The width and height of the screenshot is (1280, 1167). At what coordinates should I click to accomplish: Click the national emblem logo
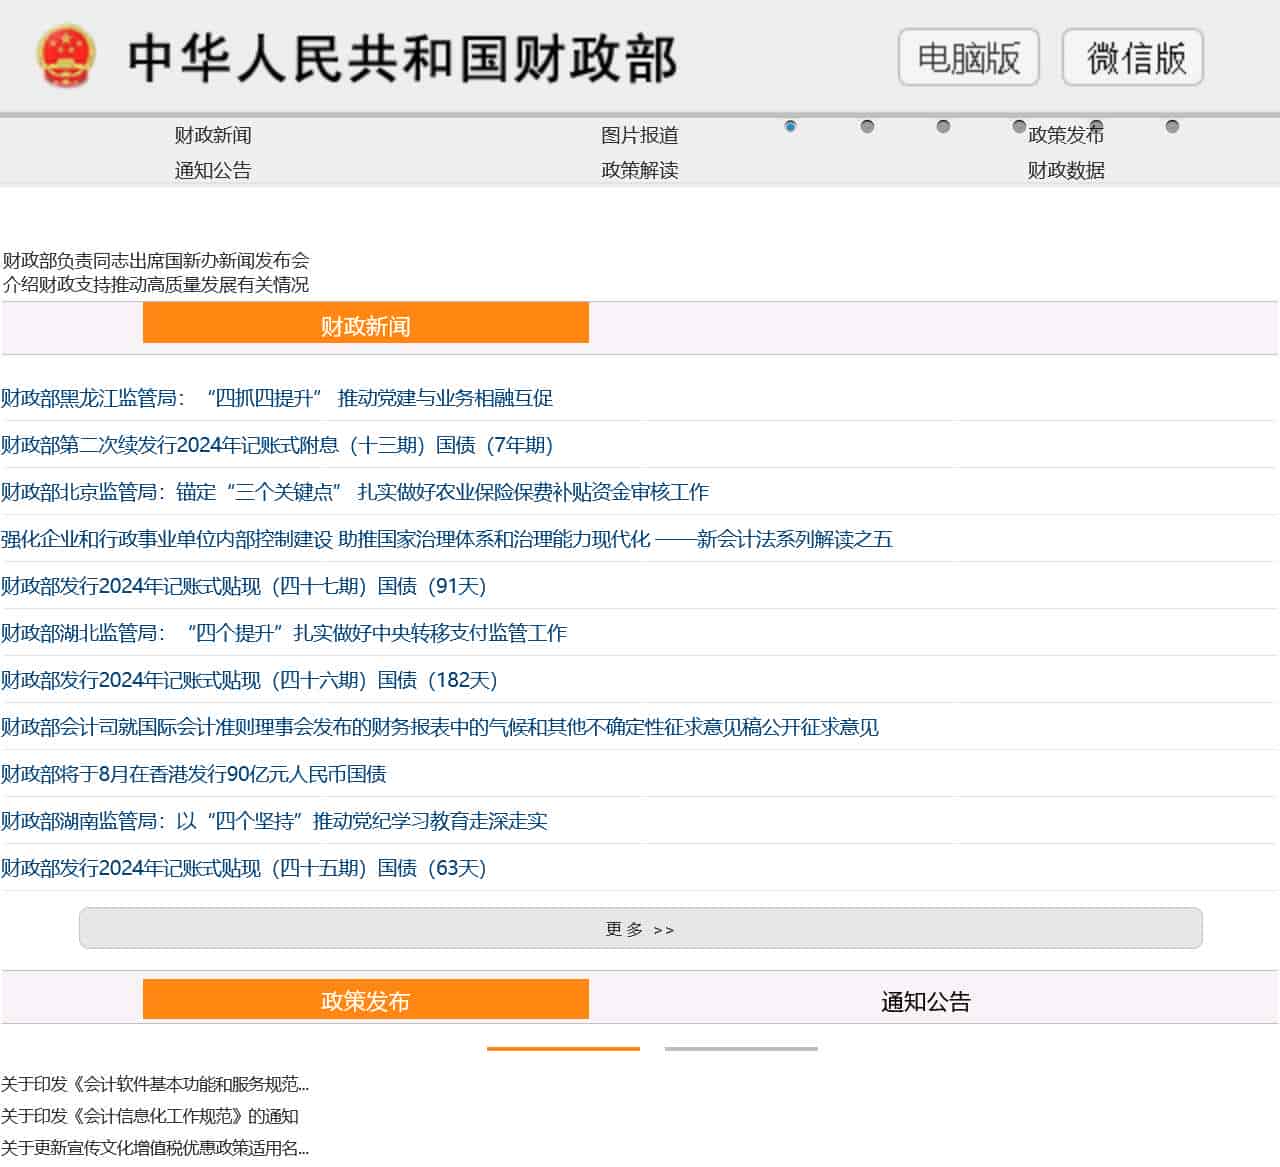click(x=64, y=57)
